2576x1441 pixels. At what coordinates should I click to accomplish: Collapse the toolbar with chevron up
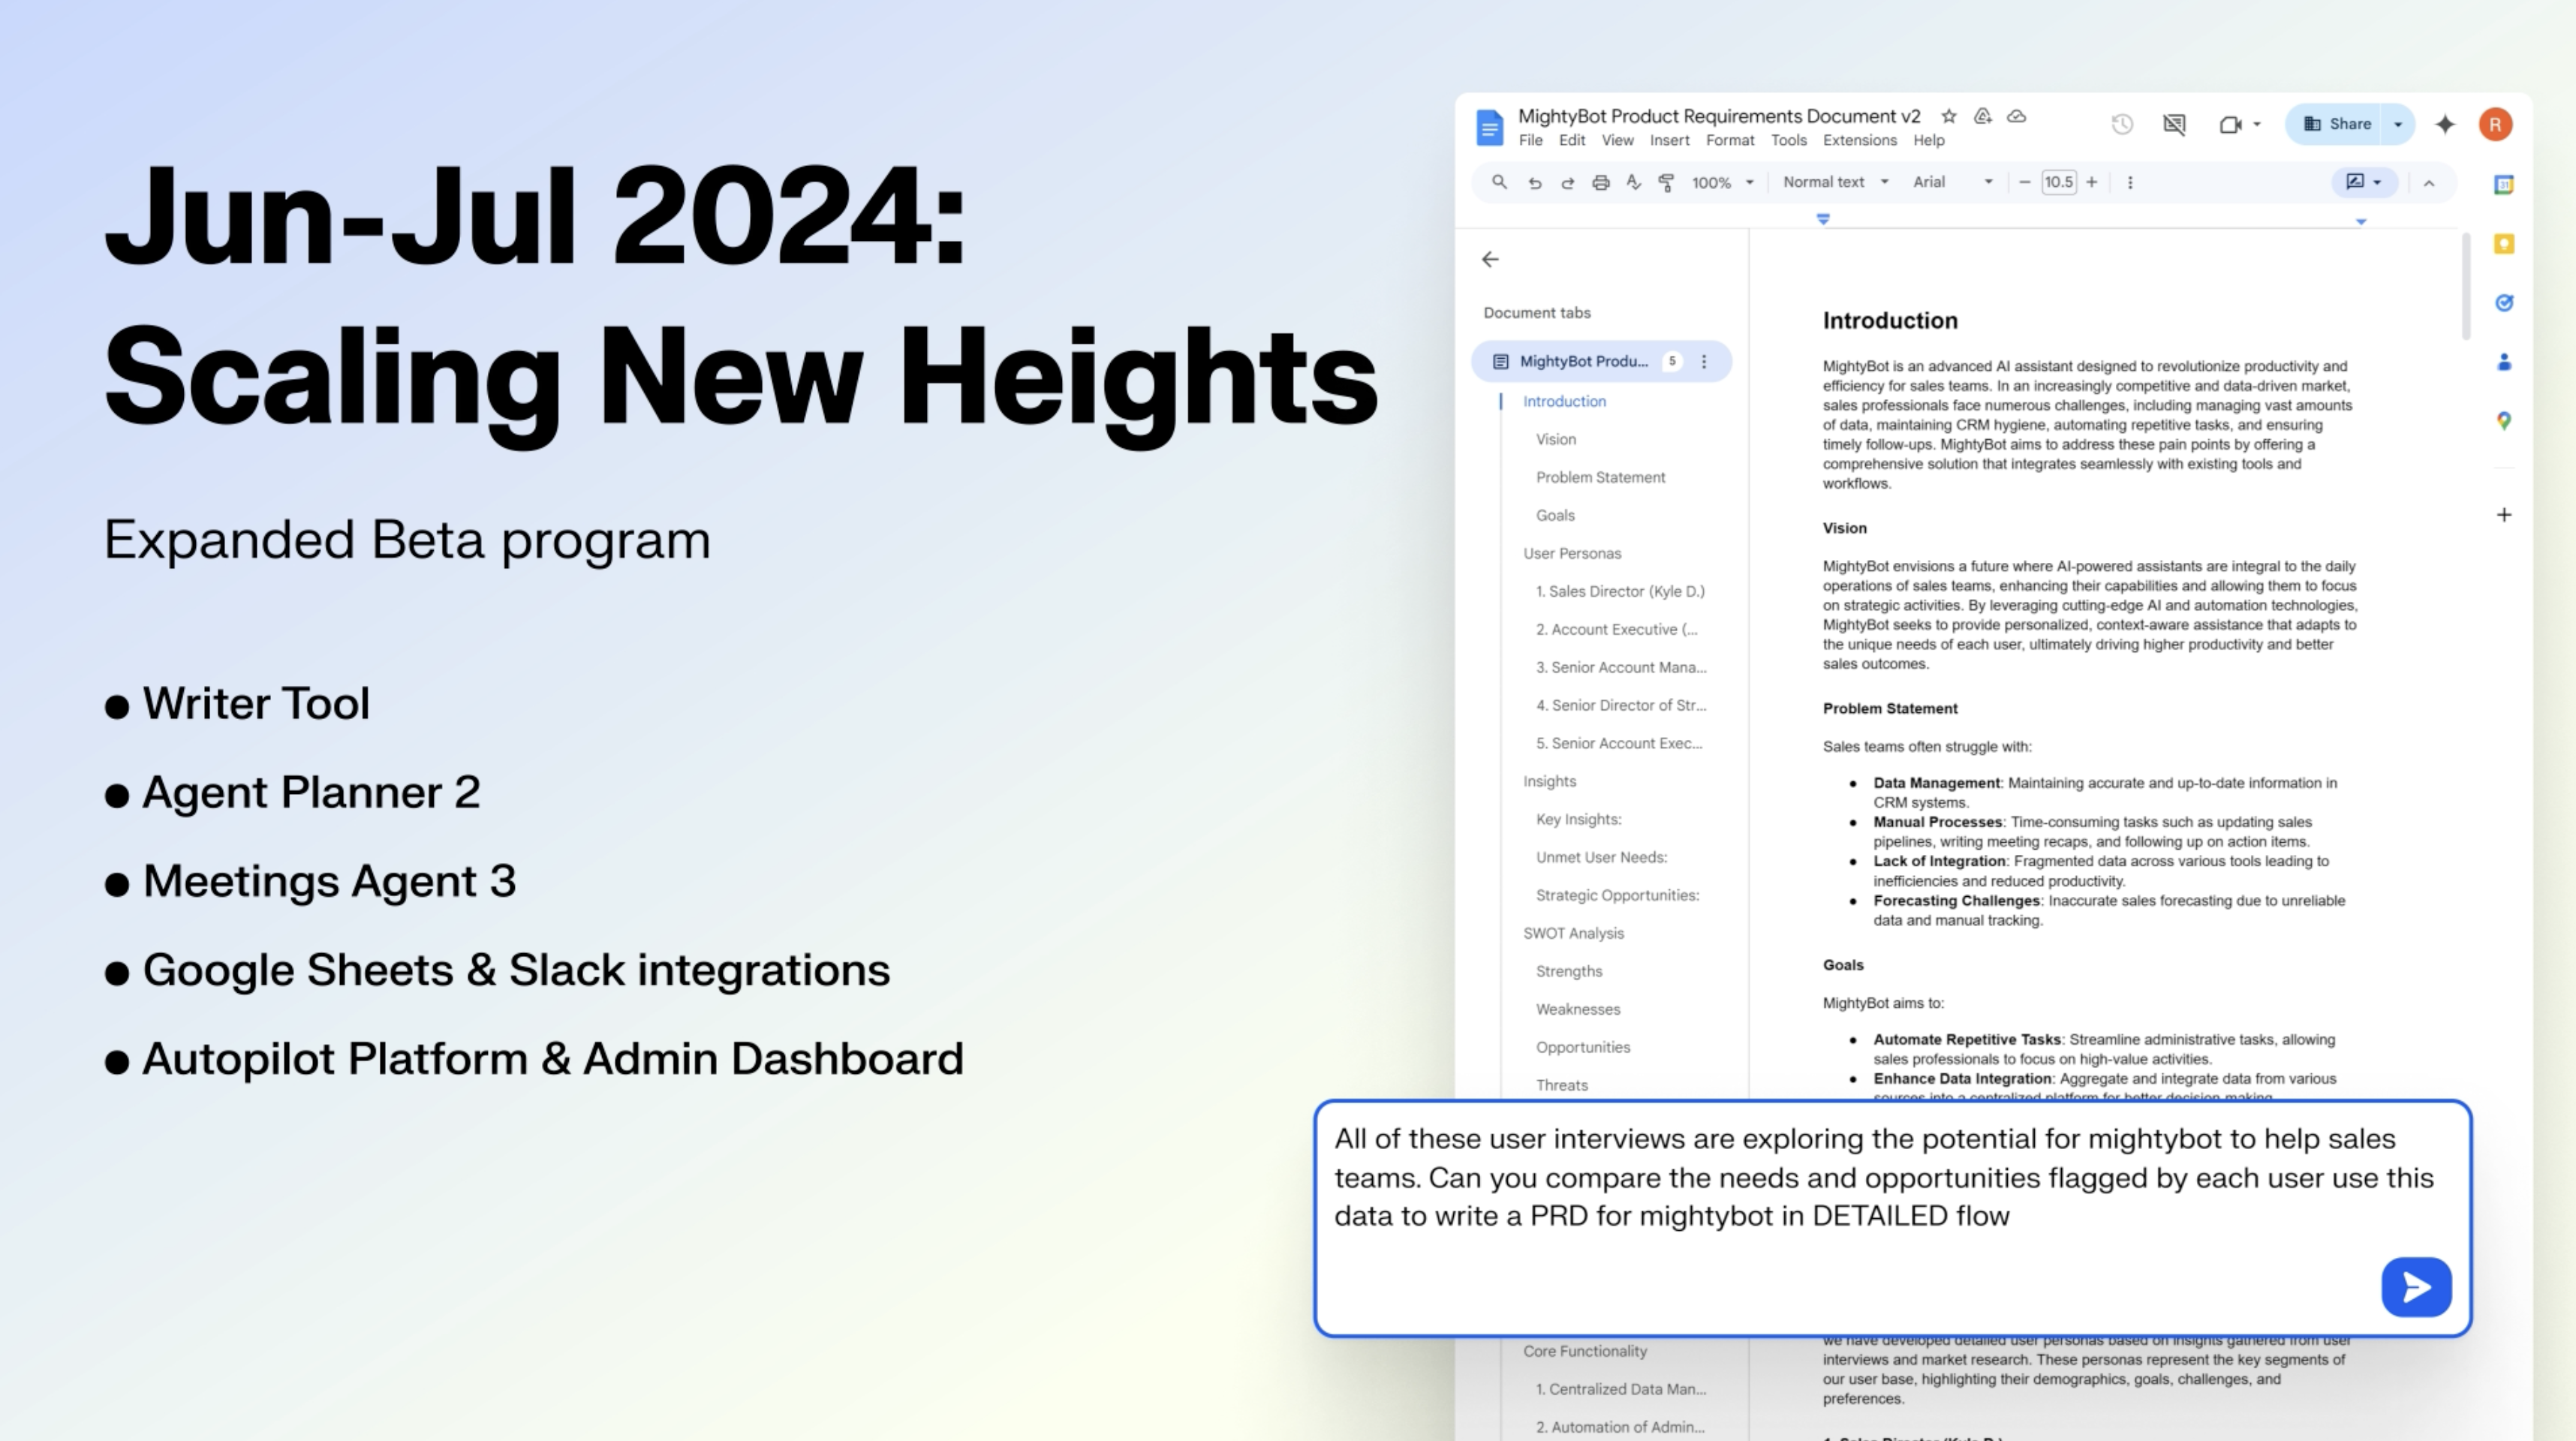coord(2429,183)
